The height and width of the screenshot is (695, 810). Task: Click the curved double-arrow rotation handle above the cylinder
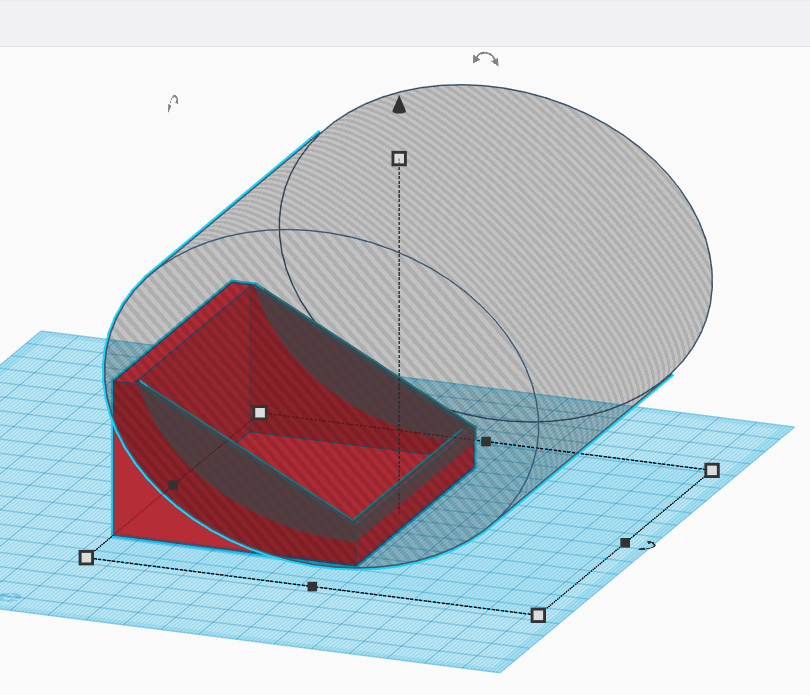[x=486, y=59]
